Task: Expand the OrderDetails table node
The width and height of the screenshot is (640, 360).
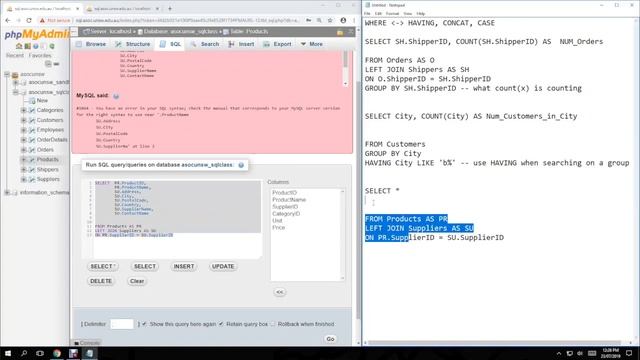Action: click(23, 140)
